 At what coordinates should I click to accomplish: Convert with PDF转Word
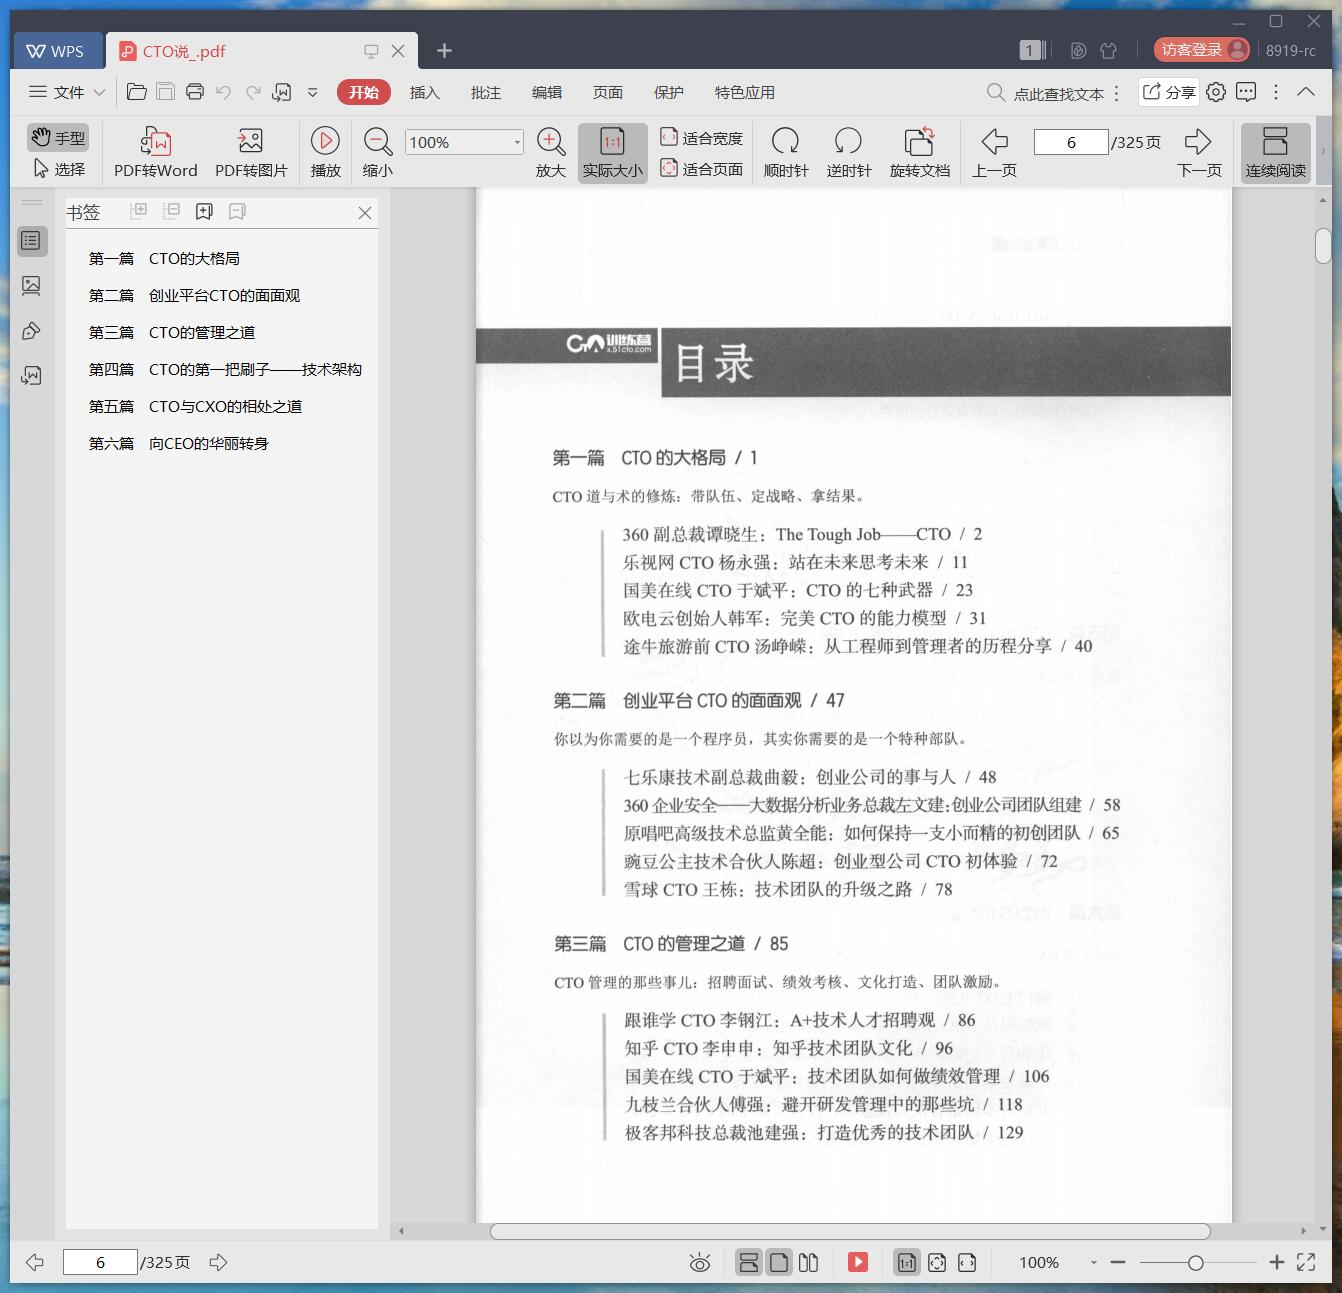pos(156,153)
